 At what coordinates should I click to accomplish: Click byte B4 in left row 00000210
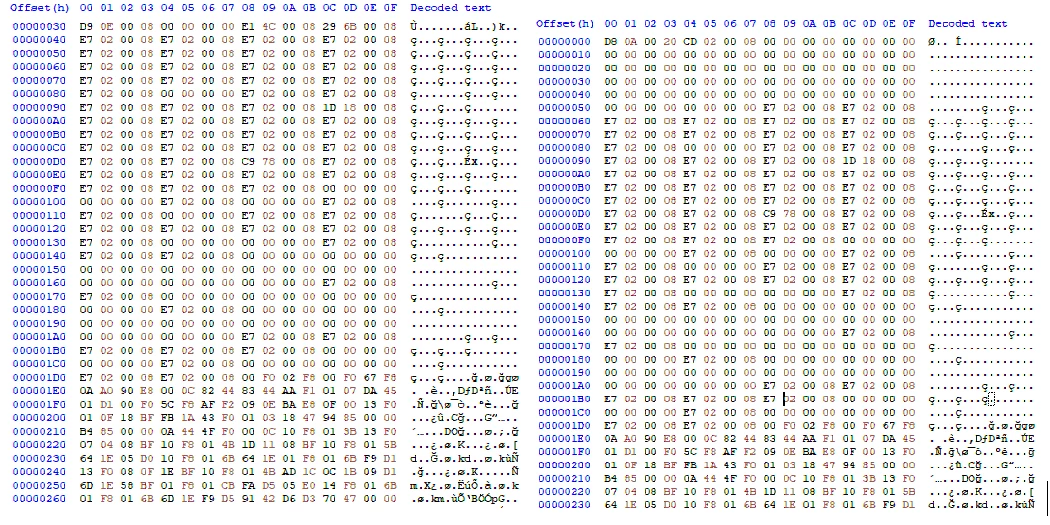[86, 431]
